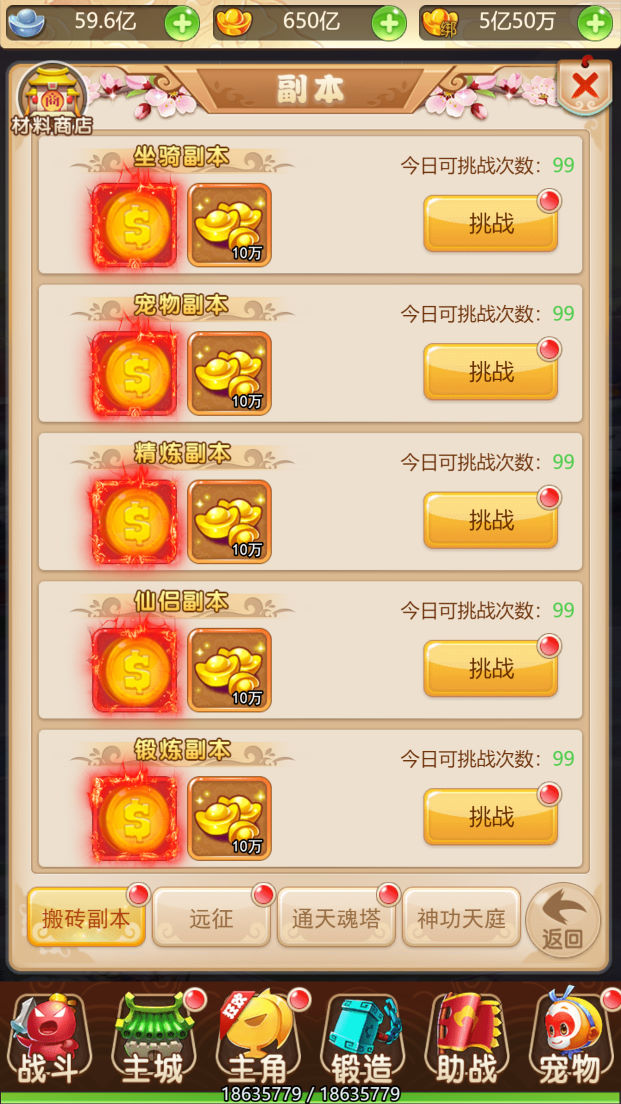
Task: Click the 返回 back arrow button
Action: 563,920
